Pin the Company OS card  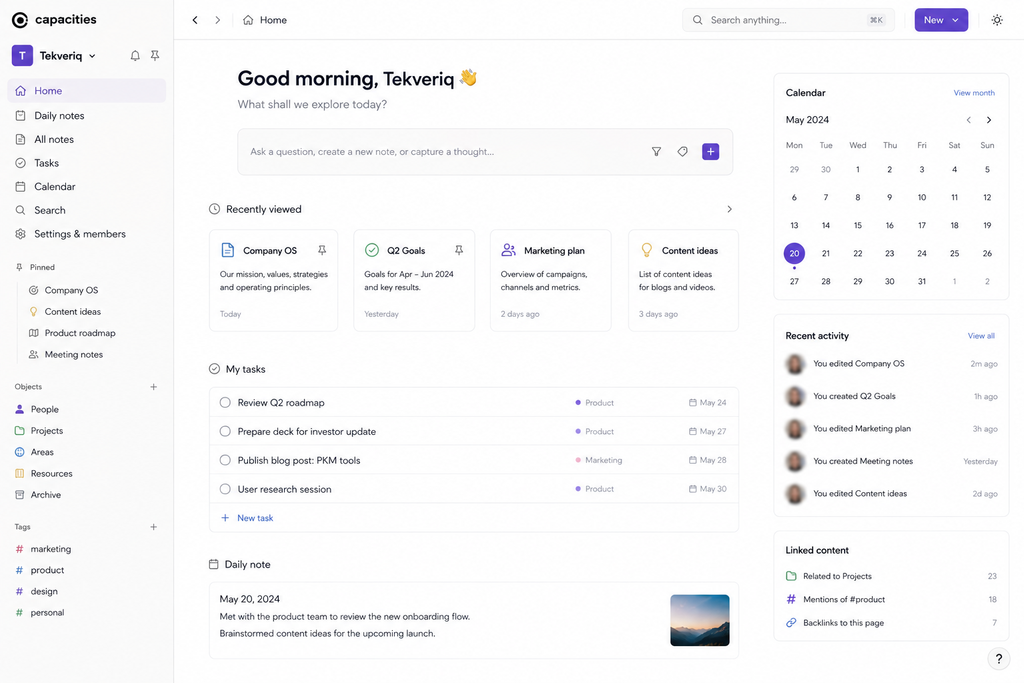(x=322, y=250)
